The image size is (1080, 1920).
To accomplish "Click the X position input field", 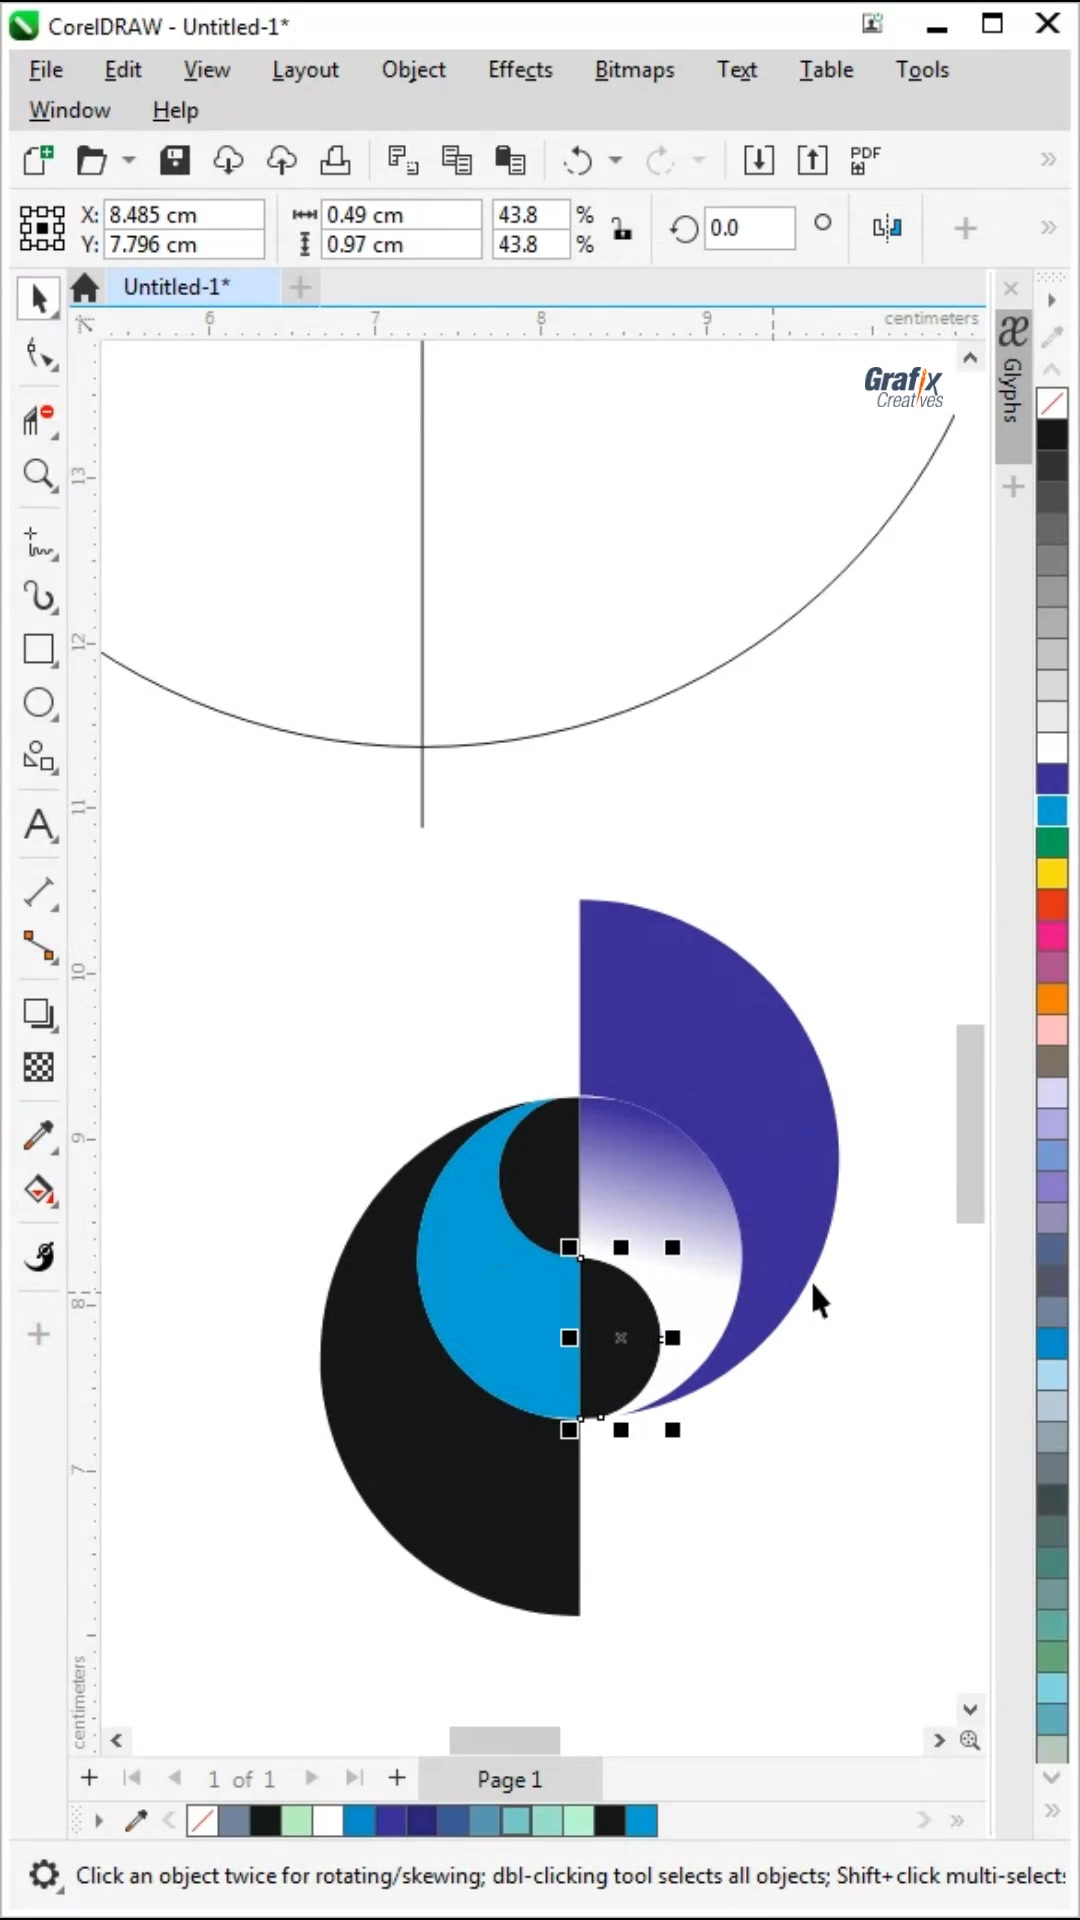I will pos(183,215).
